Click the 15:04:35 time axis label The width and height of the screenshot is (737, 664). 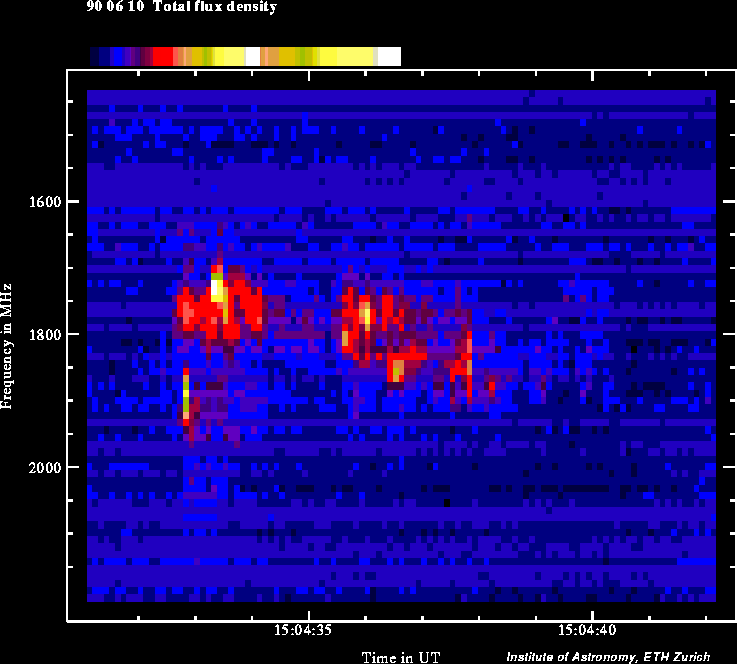tap(303, 630)
